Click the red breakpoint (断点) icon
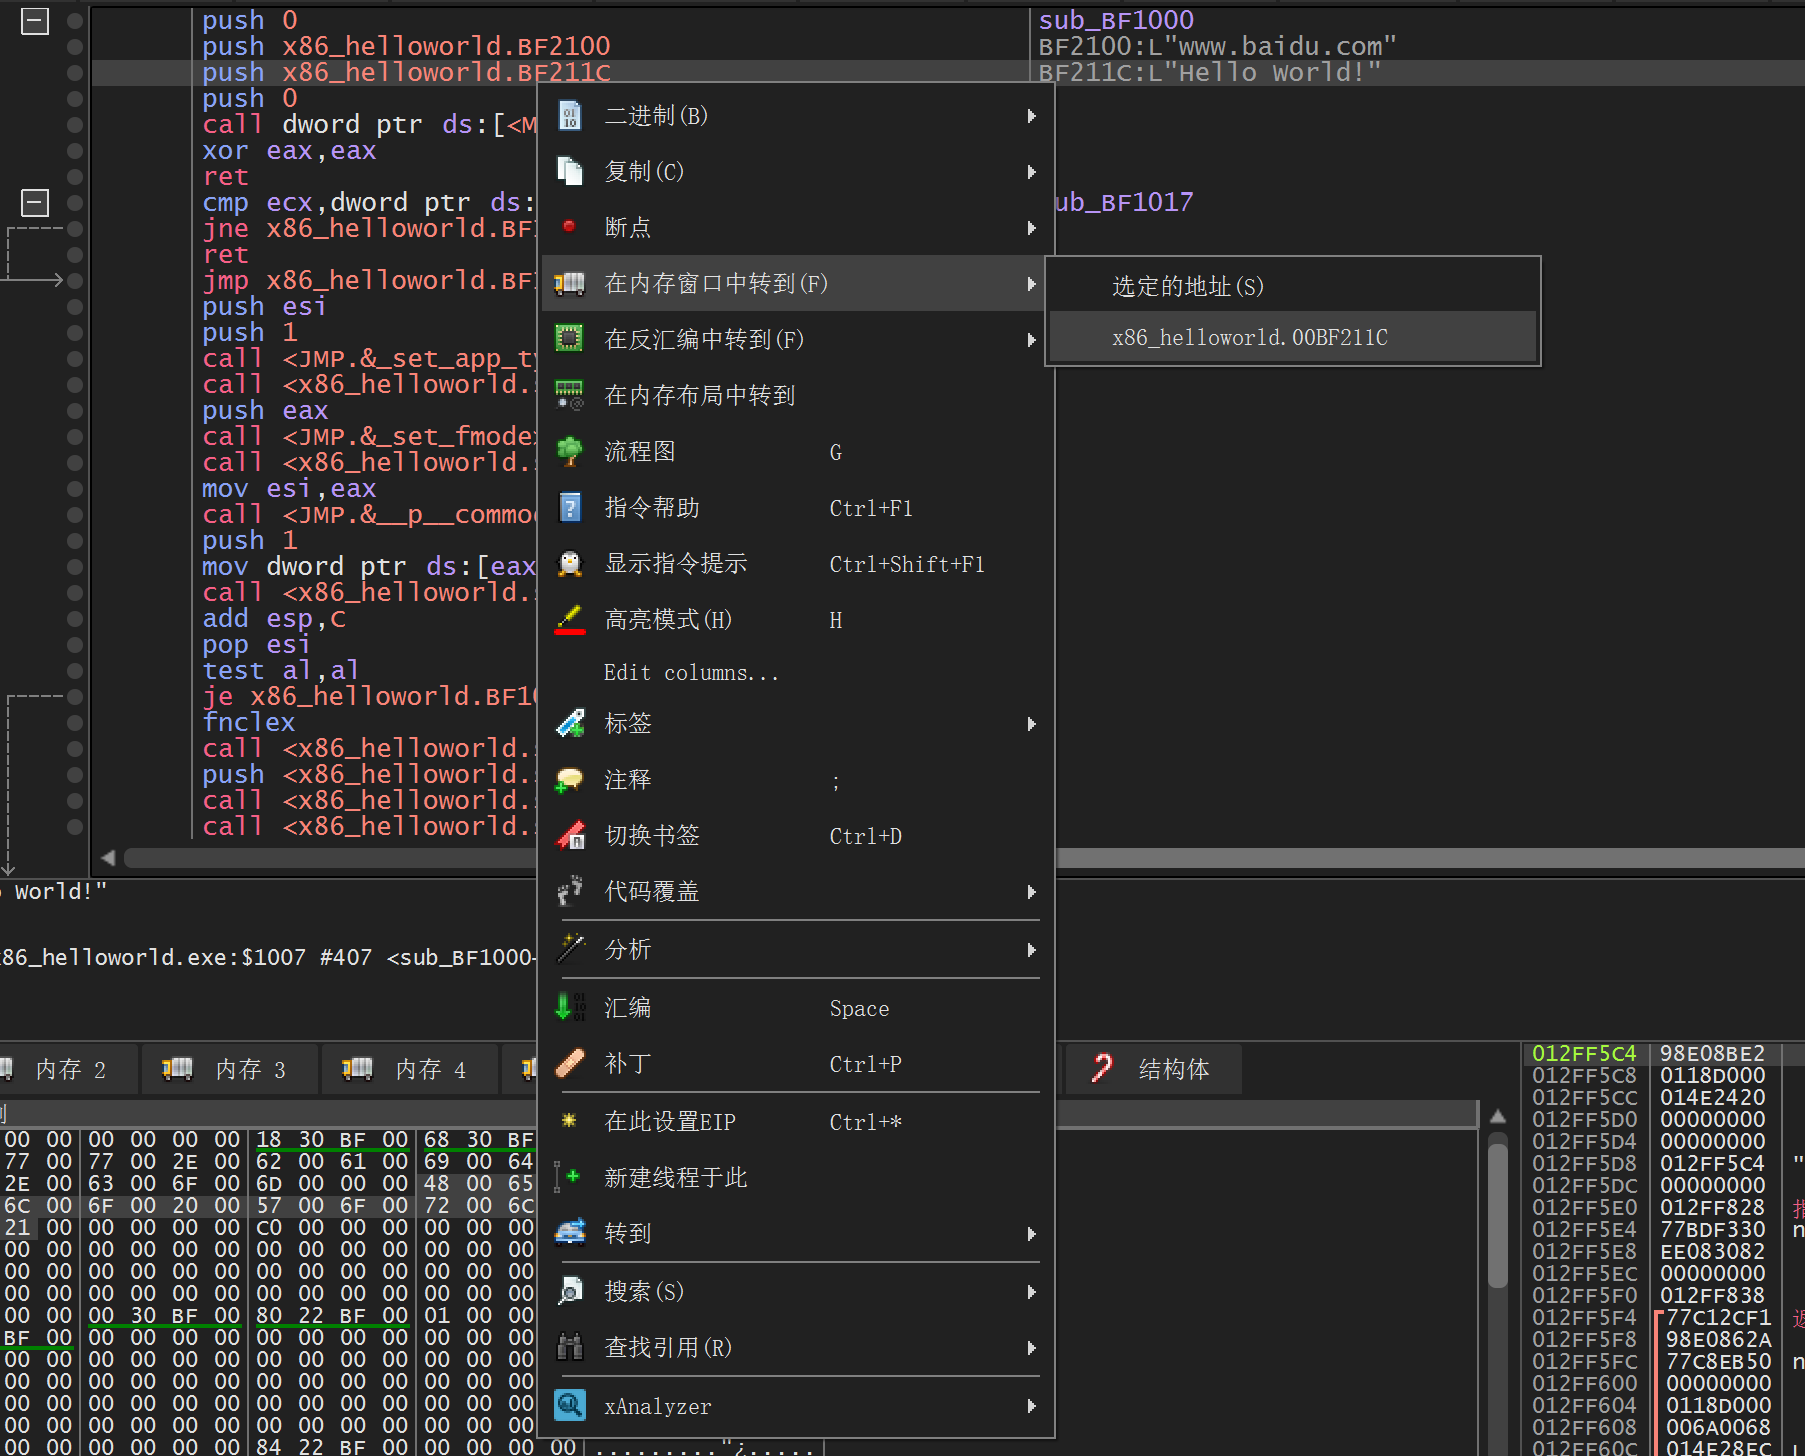This screenshot has width=1805, height=1456. pyautogui.click(x=569, y=227)
